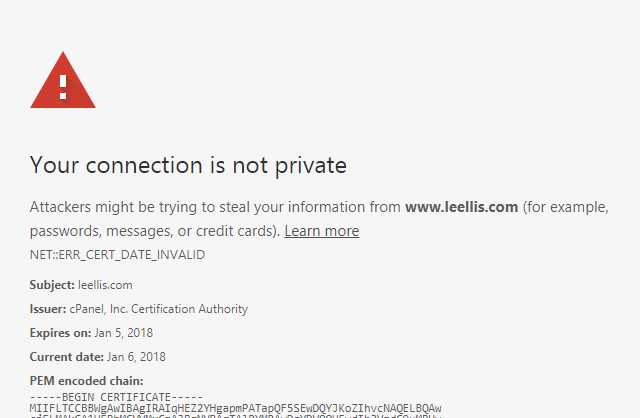The height and width of the screenshot is (418, 640).
Task: Click the PEM encoded chain label
Action: (87, 381)
